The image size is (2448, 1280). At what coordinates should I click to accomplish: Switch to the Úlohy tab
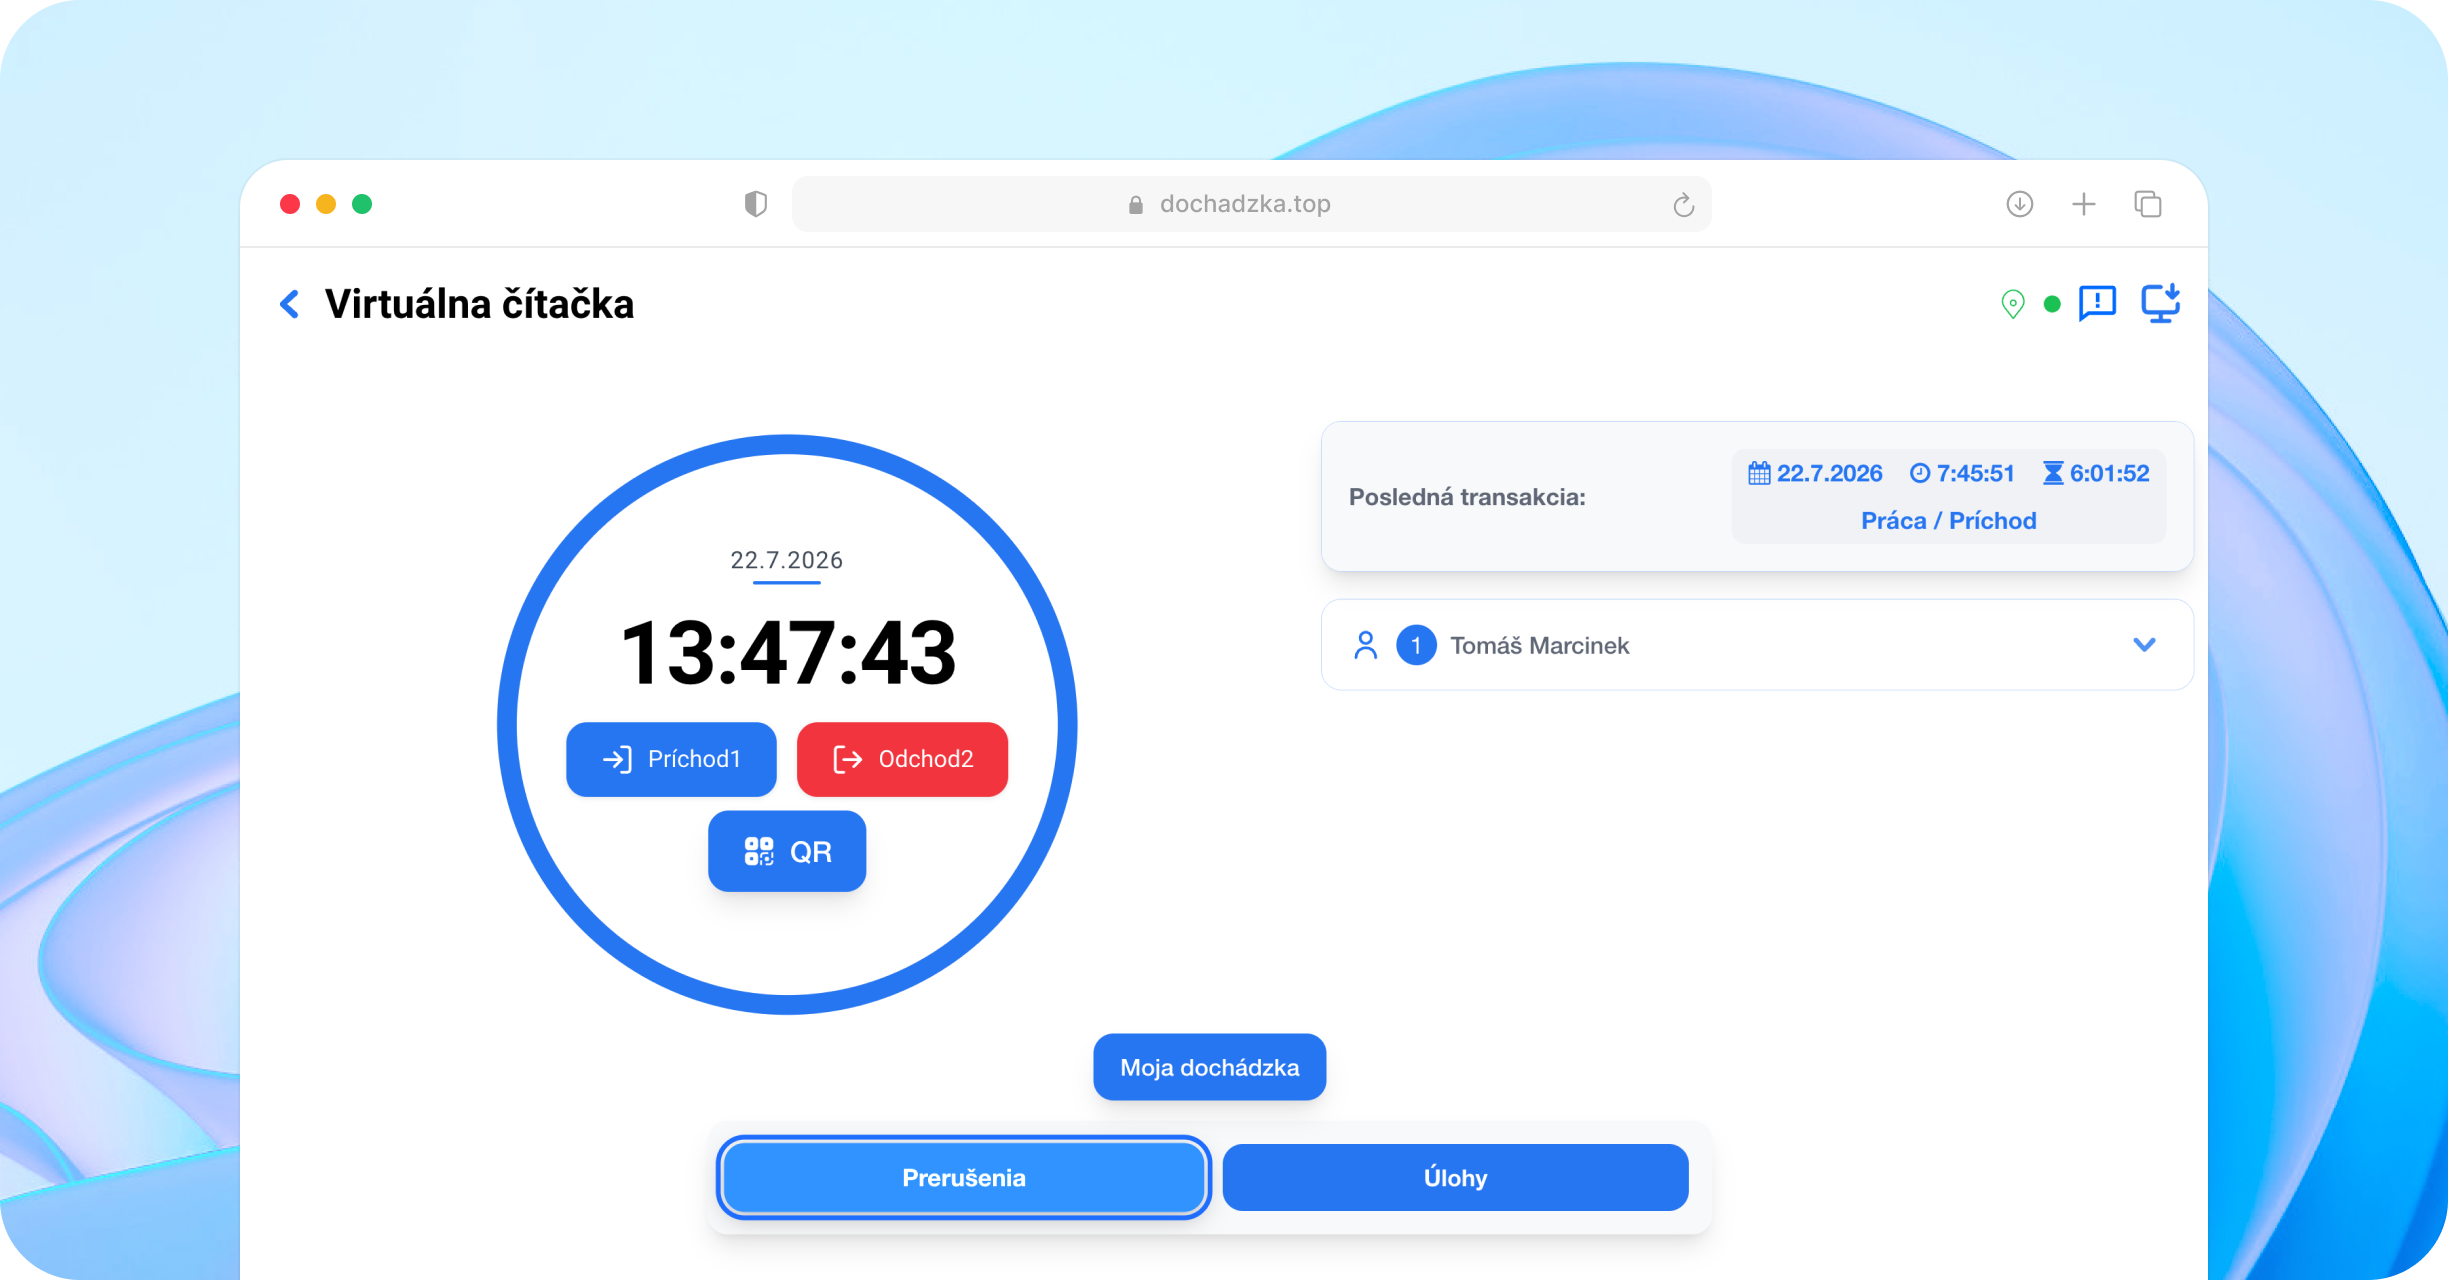click(1455, 1177)
